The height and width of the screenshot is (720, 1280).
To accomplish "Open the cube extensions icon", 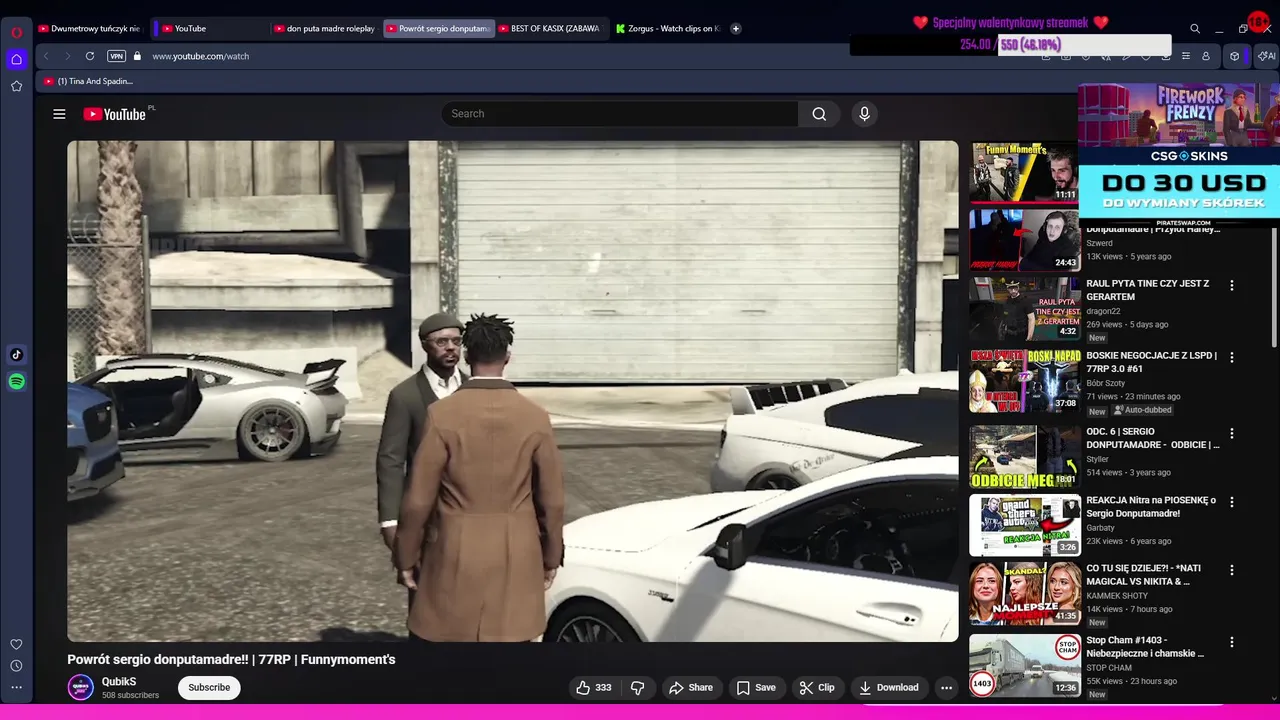I will pyautogui.click(x=1235, y=56).
